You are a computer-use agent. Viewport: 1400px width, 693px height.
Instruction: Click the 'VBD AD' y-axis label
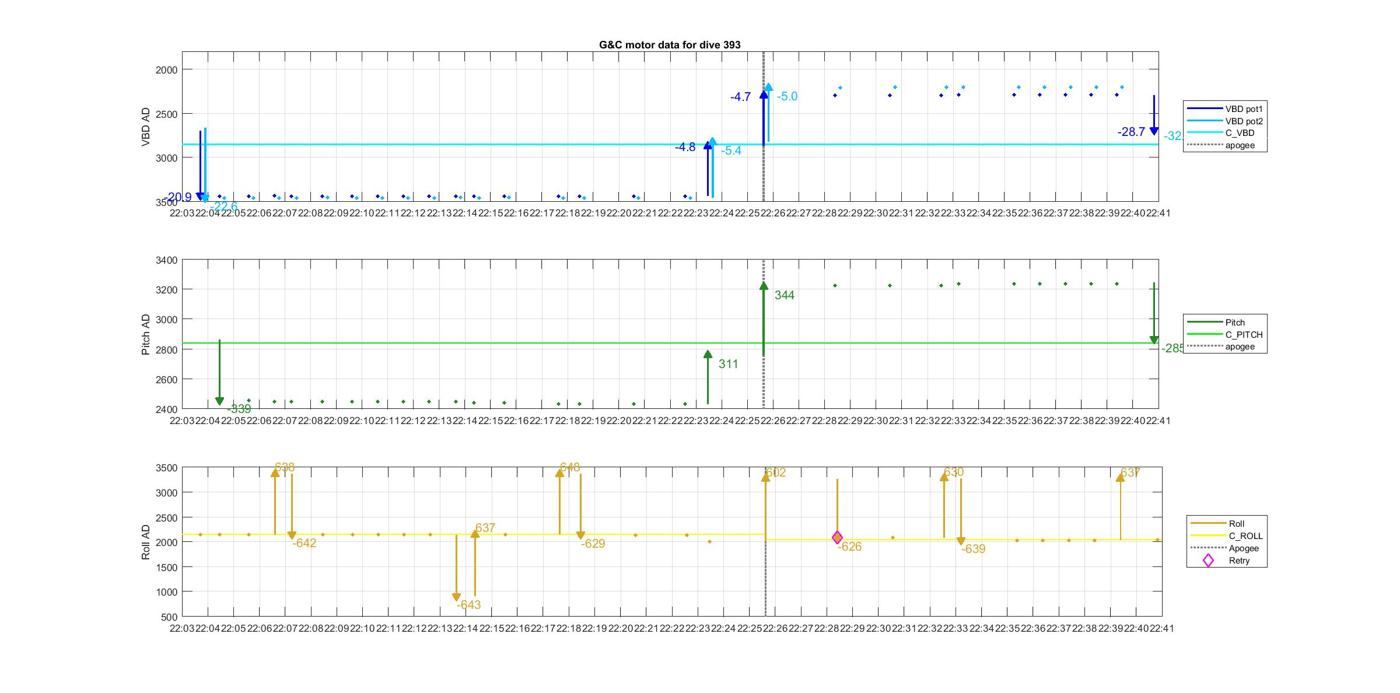point(146,127)
